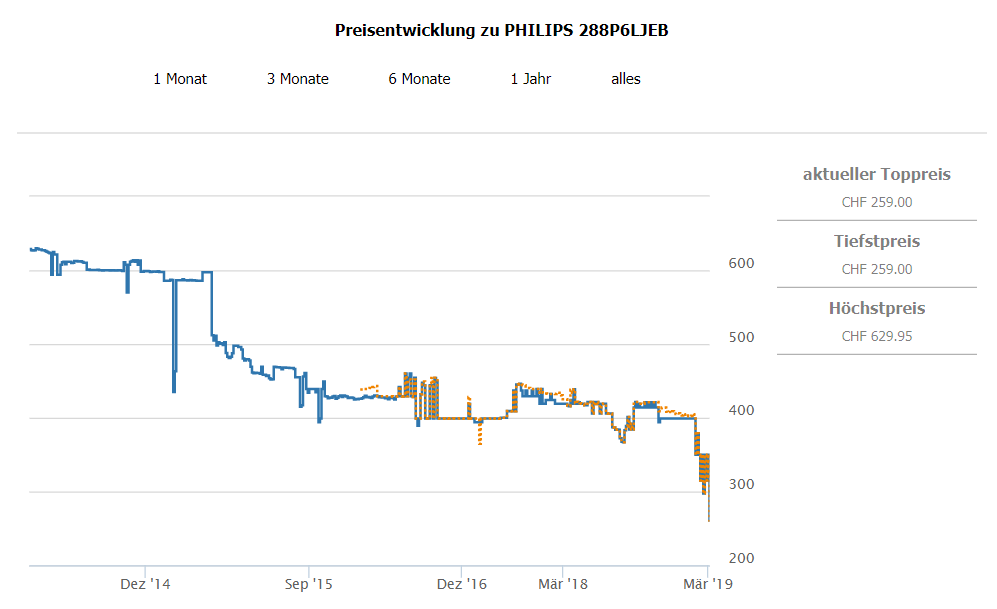Click the 600 y-axis label
Screen dimensions: 997x609
tap(740, 263)
